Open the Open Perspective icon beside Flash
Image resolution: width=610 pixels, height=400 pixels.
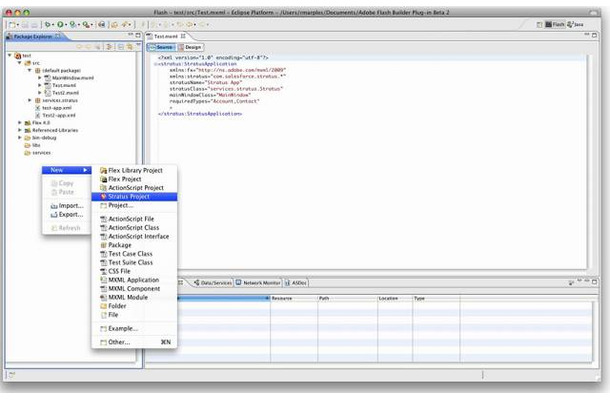(x=539, y=25)
